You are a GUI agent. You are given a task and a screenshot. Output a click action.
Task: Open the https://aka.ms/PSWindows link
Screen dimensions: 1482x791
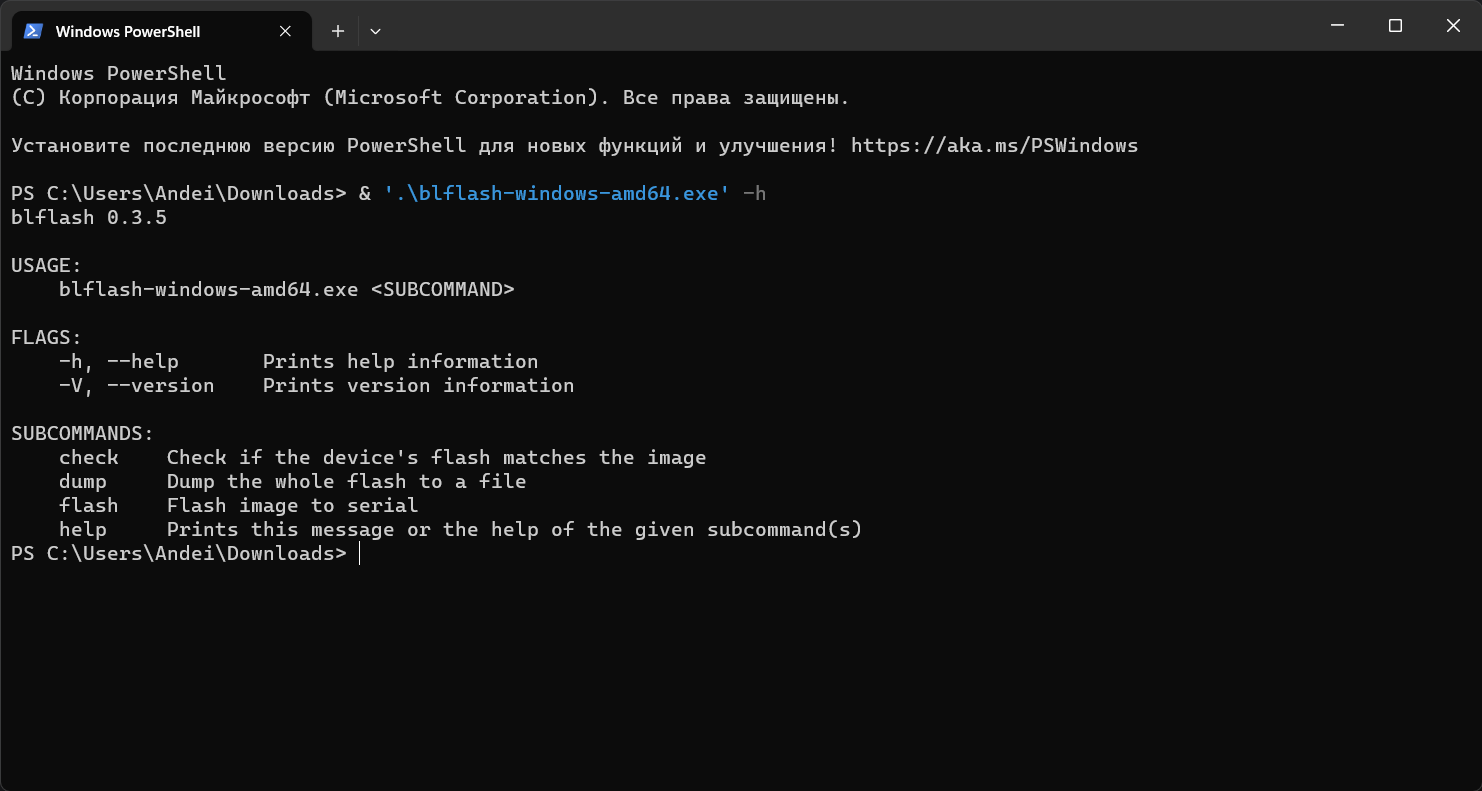(994, 146)
